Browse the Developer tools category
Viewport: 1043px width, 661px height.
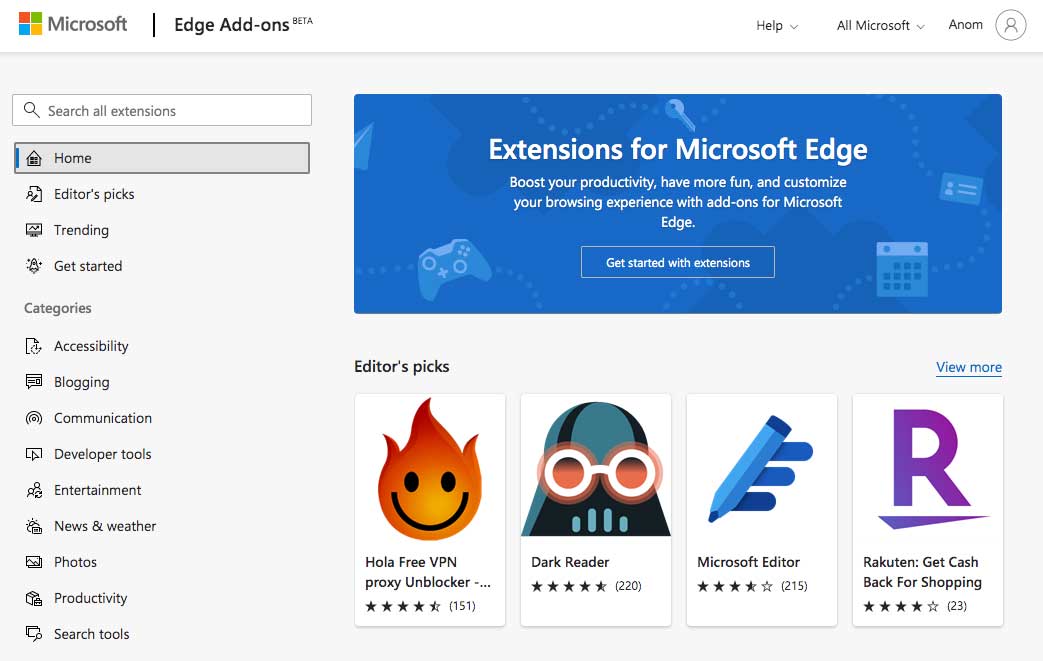[102, 454]
